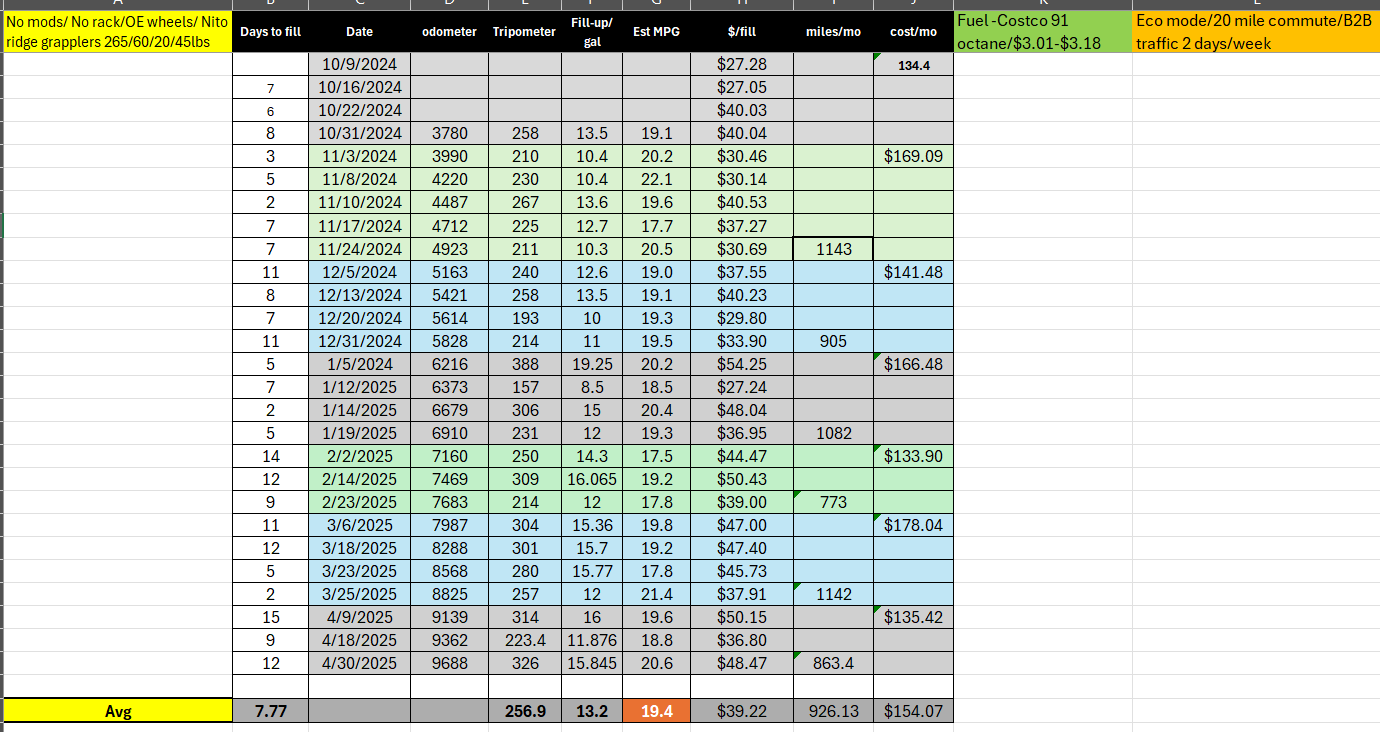
Task: Select the orange 'Eco mode/20 mile commute' cell
Action: click(x=1256, y=32)
